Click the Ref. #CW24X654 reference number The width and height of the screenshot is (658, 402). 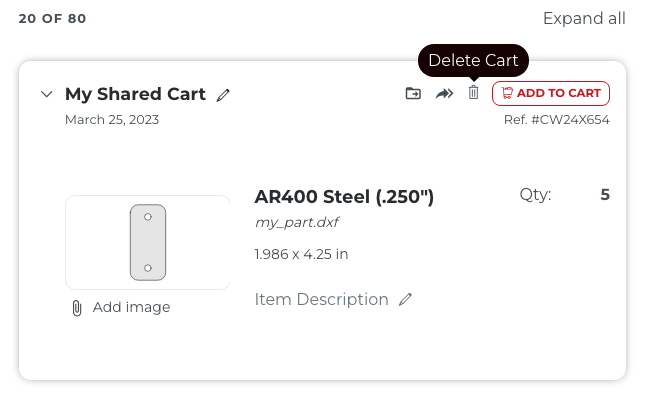(556, 120)
